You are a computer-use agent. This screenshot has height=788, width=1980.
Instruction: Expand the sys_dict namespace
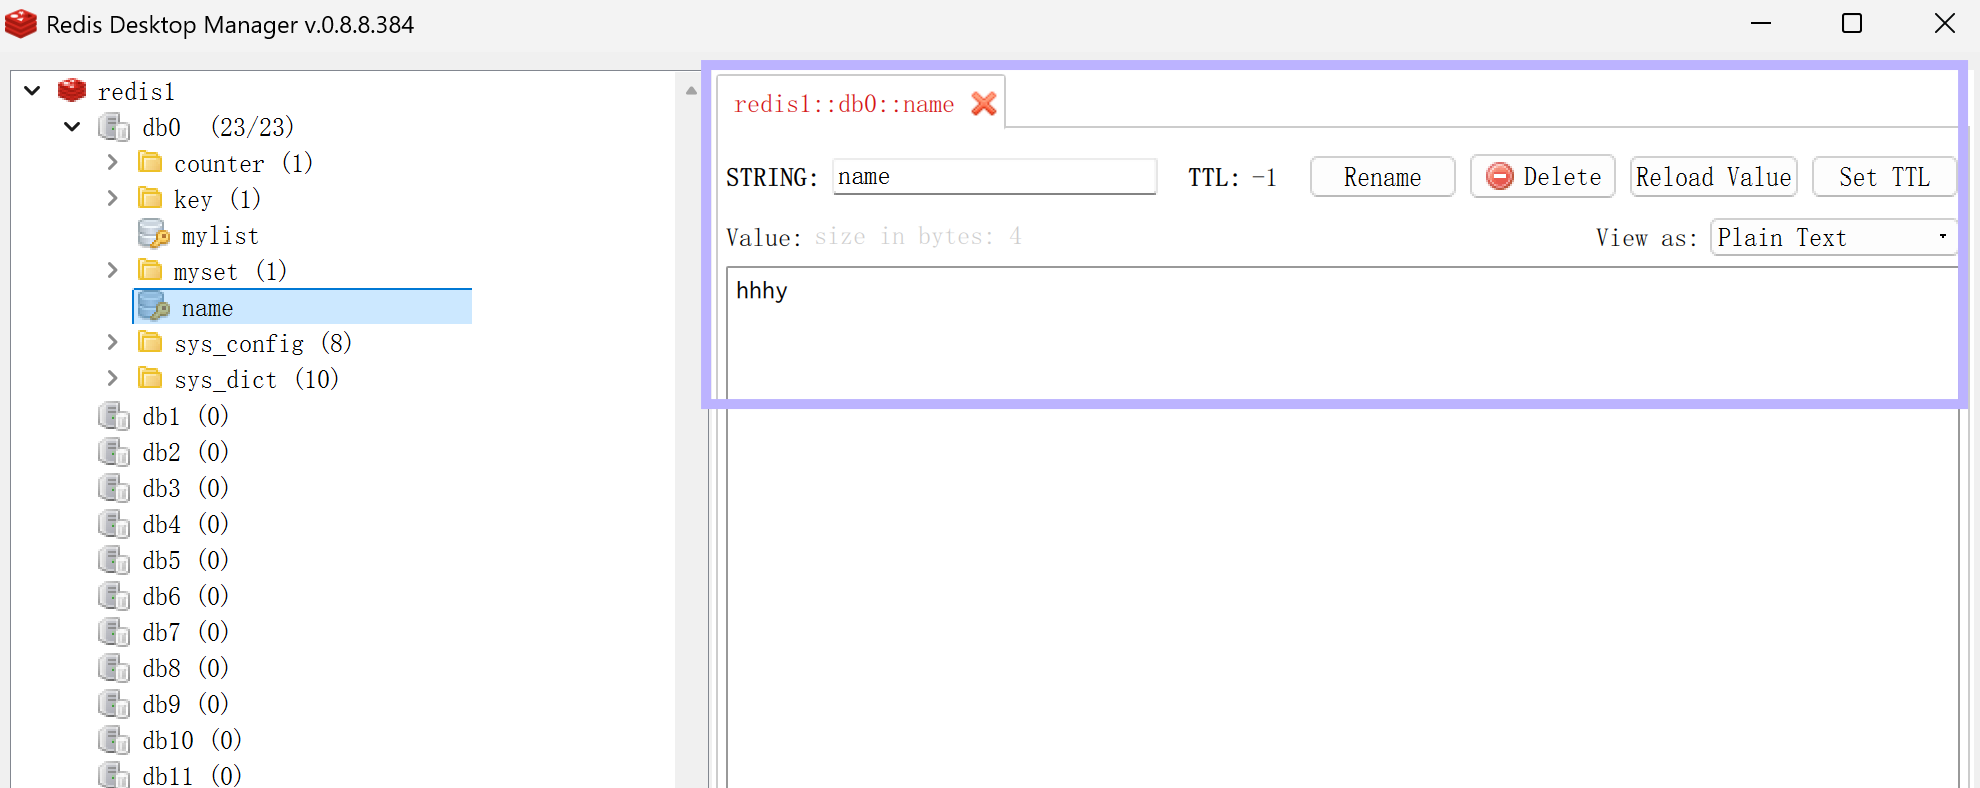coord(112,378)
